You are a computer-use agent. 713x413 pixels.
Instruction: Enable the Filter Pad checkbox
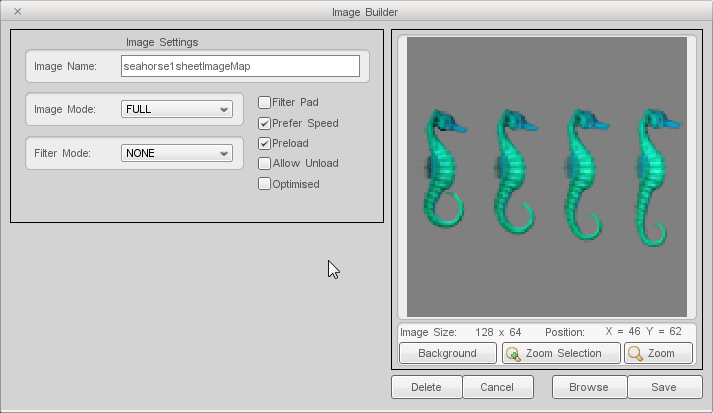(264, 102)
